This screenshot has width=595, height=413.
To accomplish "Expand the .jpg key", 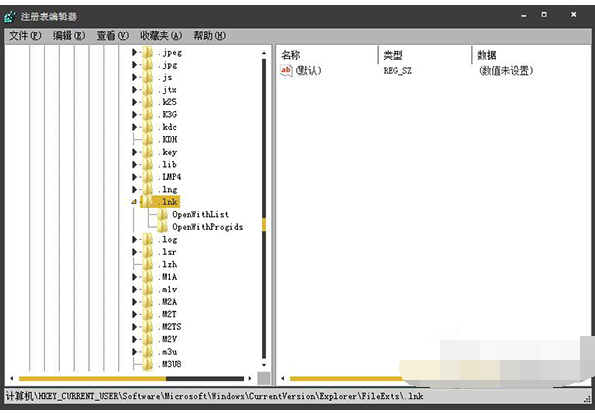I will click(134, 65).
